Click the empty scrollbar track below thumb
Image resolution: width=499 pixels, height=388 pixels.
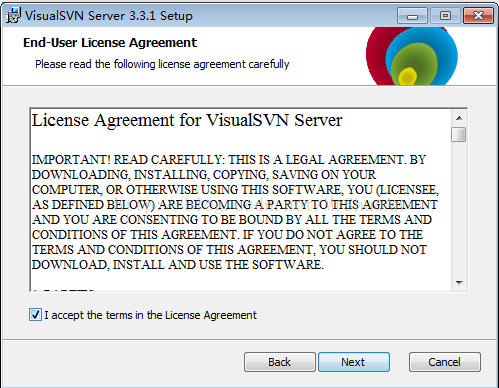click(x=459, y=208)
